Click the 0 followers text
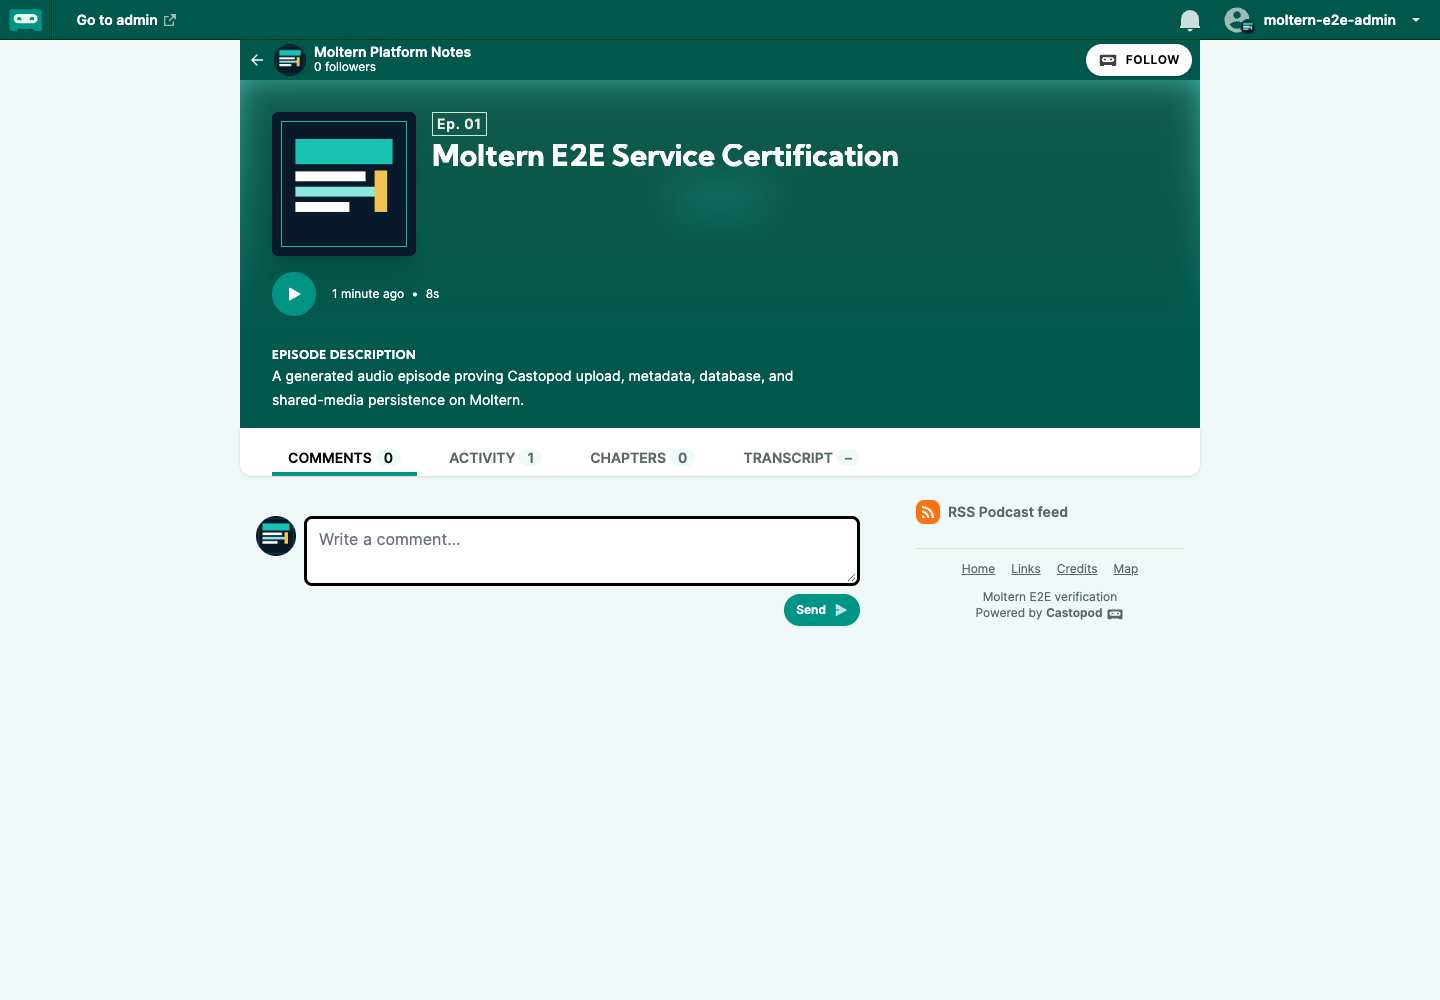The image size is (1440, 1000). (345, 67)
